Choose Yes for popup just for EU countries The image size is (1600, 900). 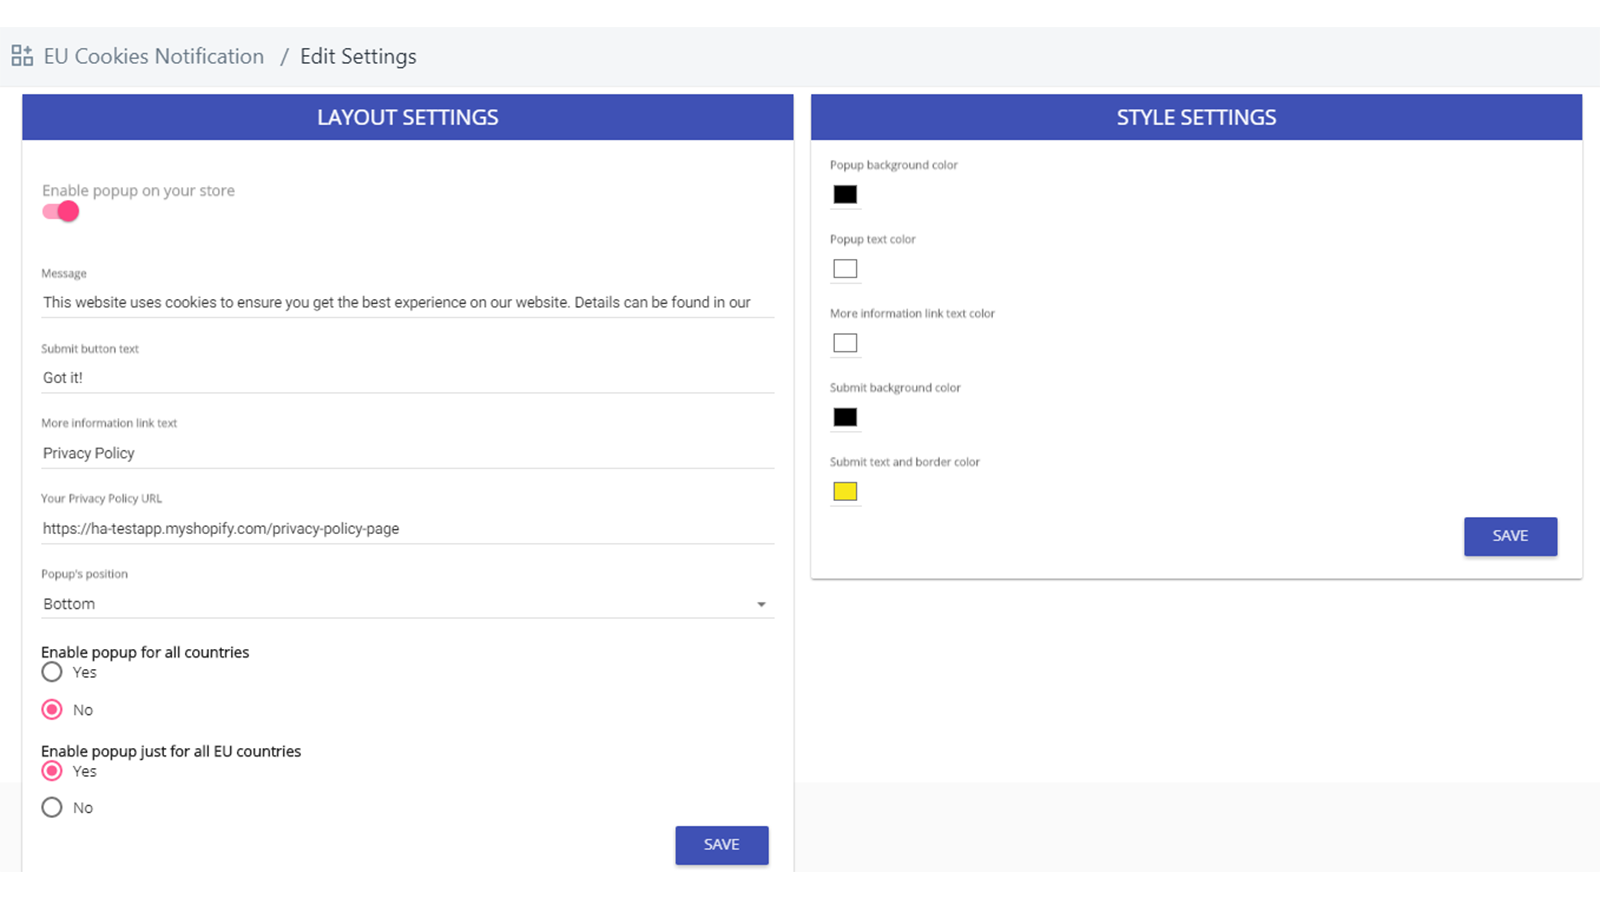[x=52, y=771]
